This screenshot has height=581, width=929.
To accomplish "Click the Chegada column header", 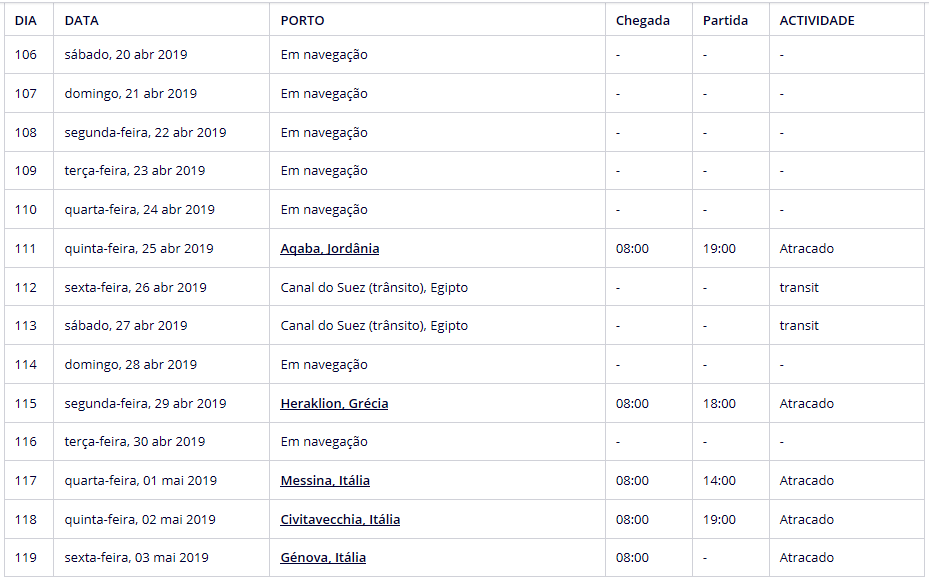I will click(643, 20).
